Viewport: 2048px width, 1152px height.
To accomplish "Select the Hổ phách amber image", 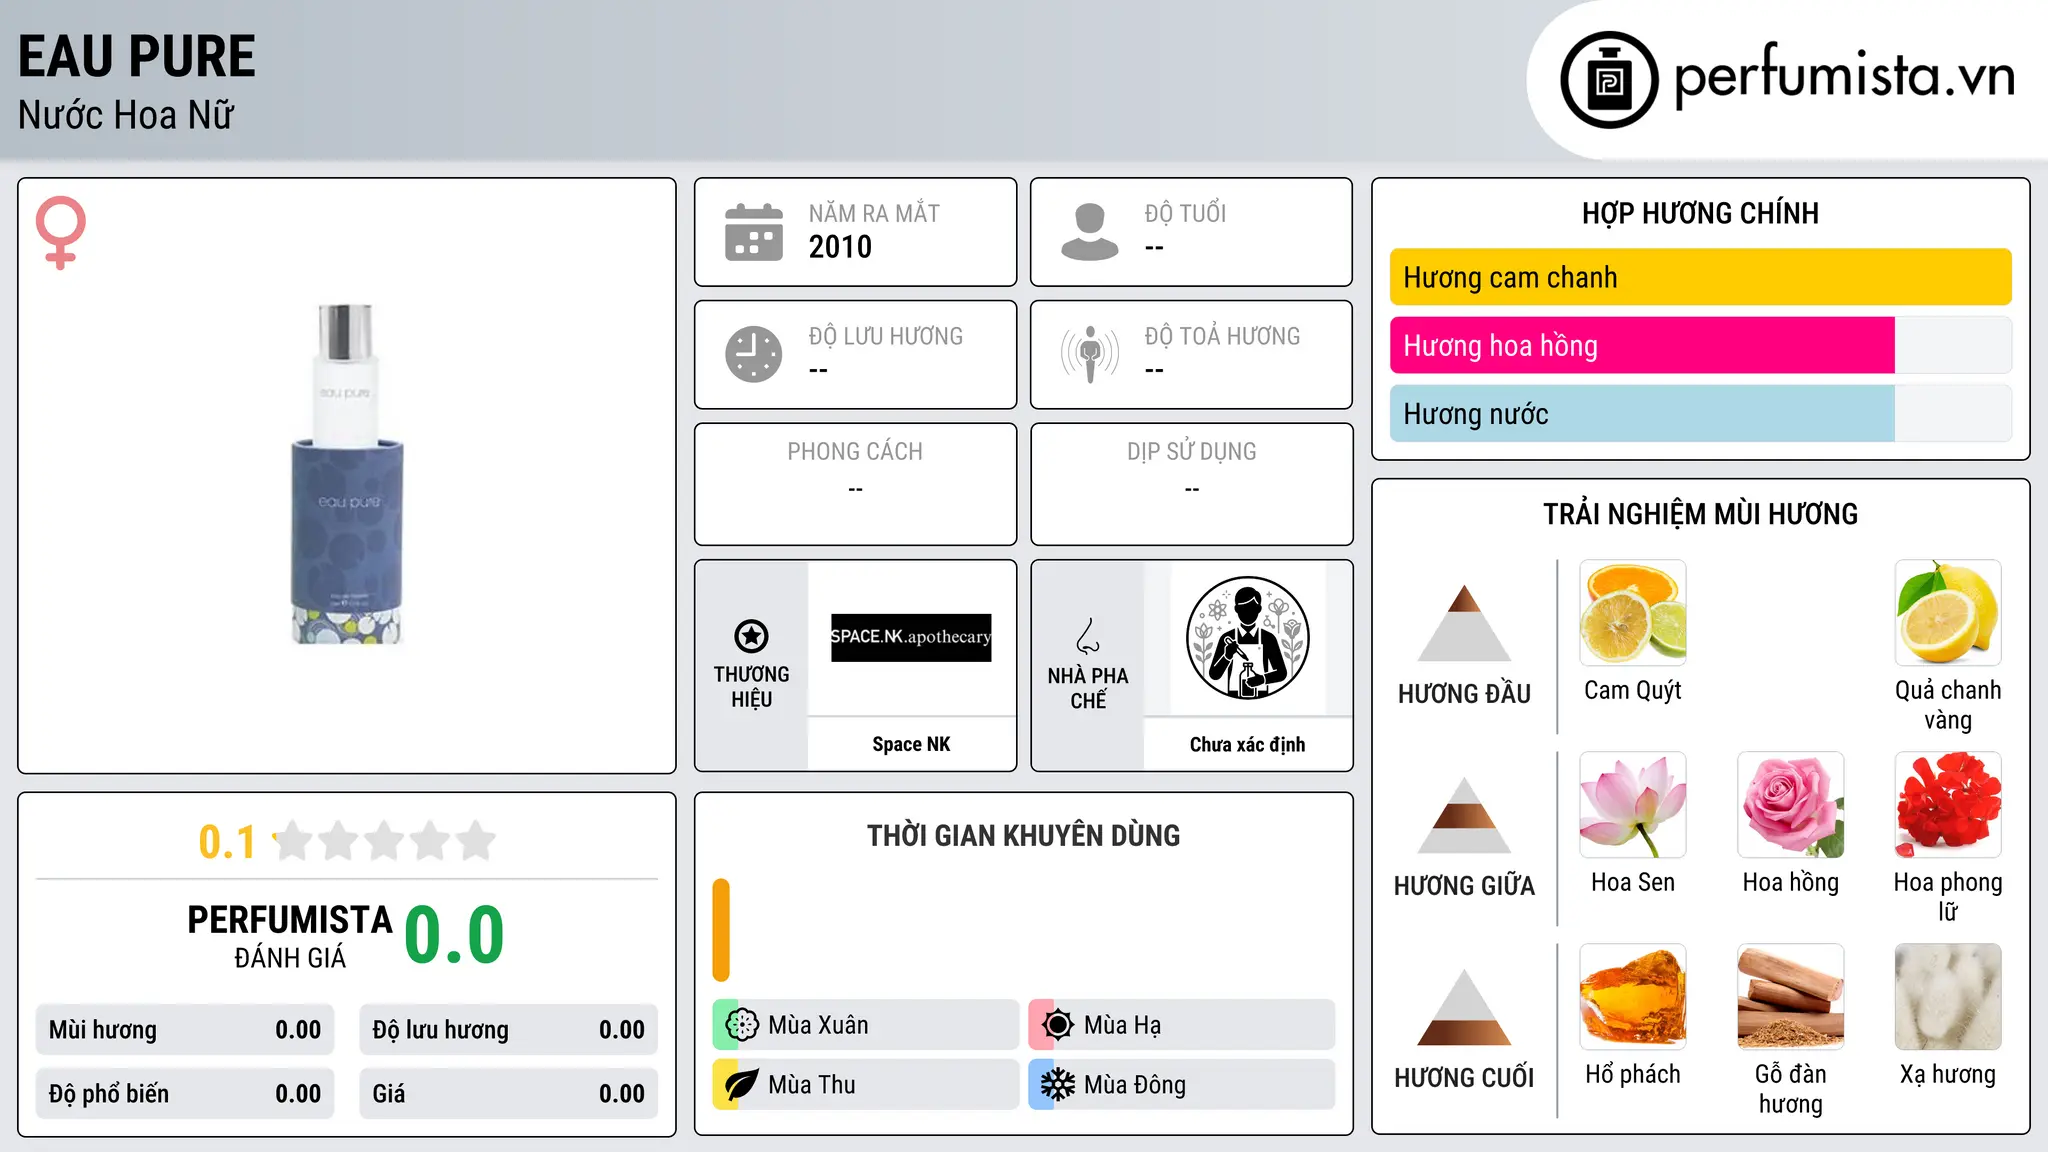I will 1633,997.
